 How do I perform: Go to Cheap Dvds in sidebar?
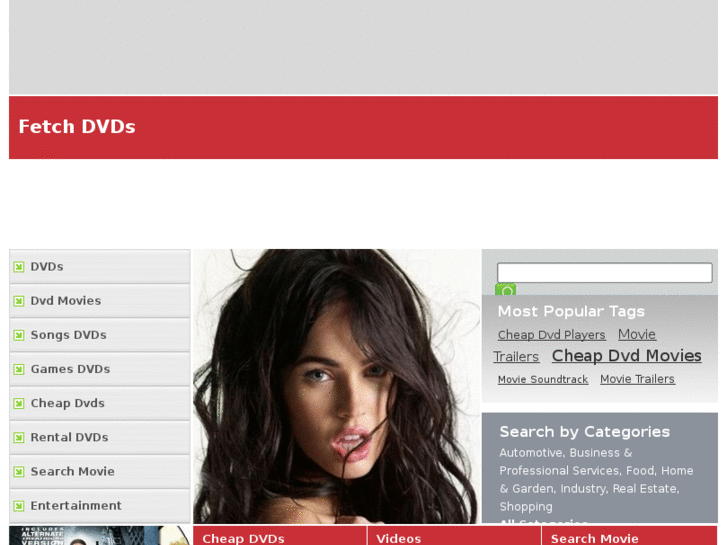(100, 404)
